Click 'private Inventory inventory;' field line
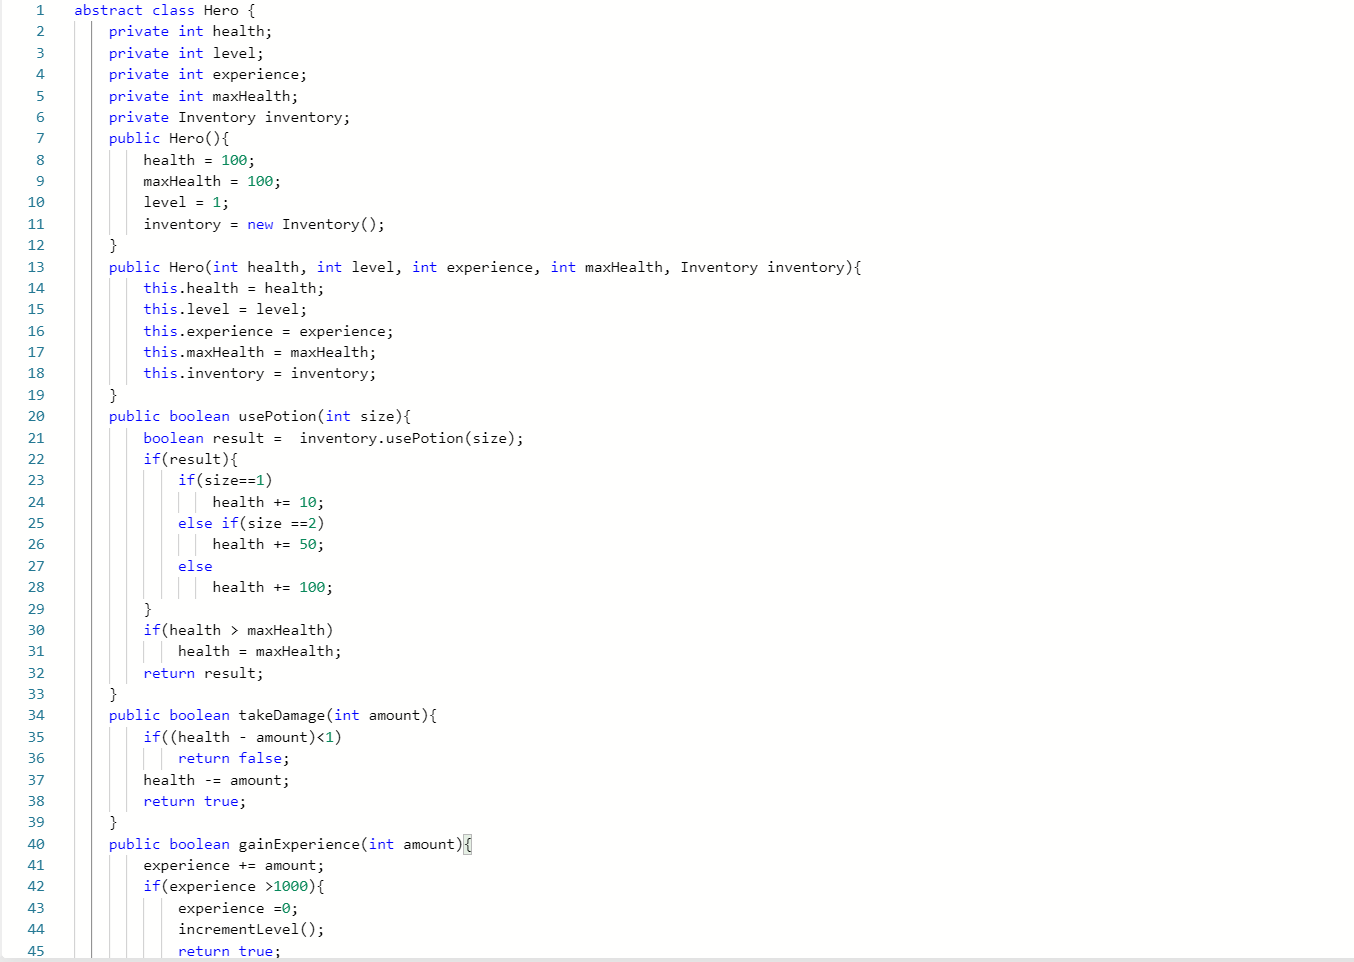 tap(229, 117)
